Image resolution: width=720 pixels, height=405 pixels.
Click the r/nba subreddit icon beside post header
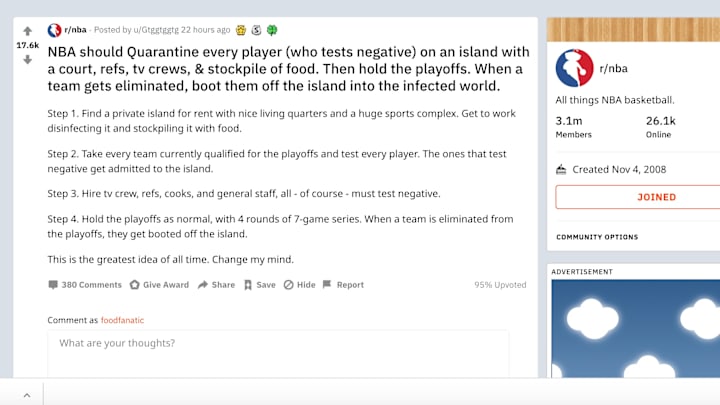(x=54, y=30)
